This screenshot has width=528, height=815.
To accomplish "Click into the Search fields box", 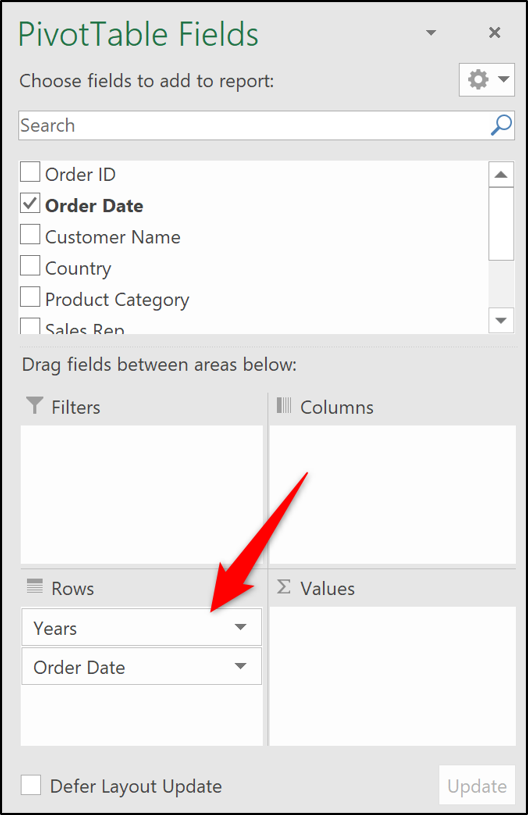I will coord(255,125).
